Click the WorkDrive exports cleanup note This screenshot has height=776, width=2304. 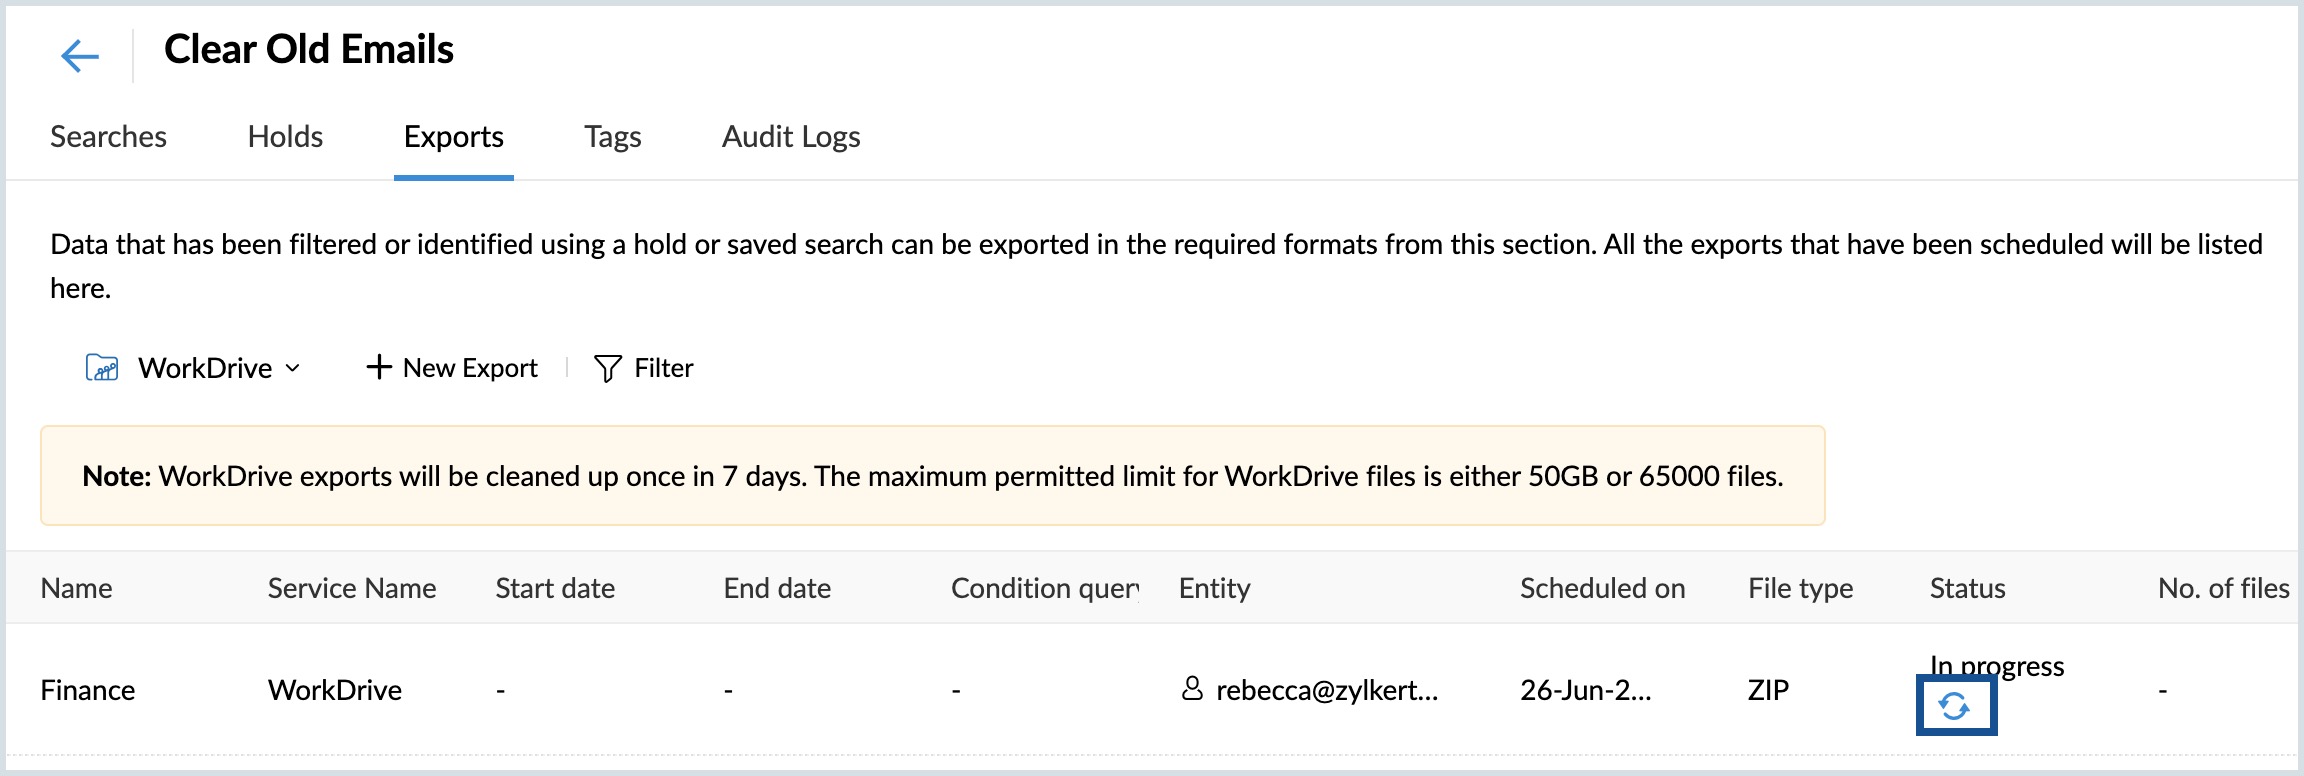(932, 476)
